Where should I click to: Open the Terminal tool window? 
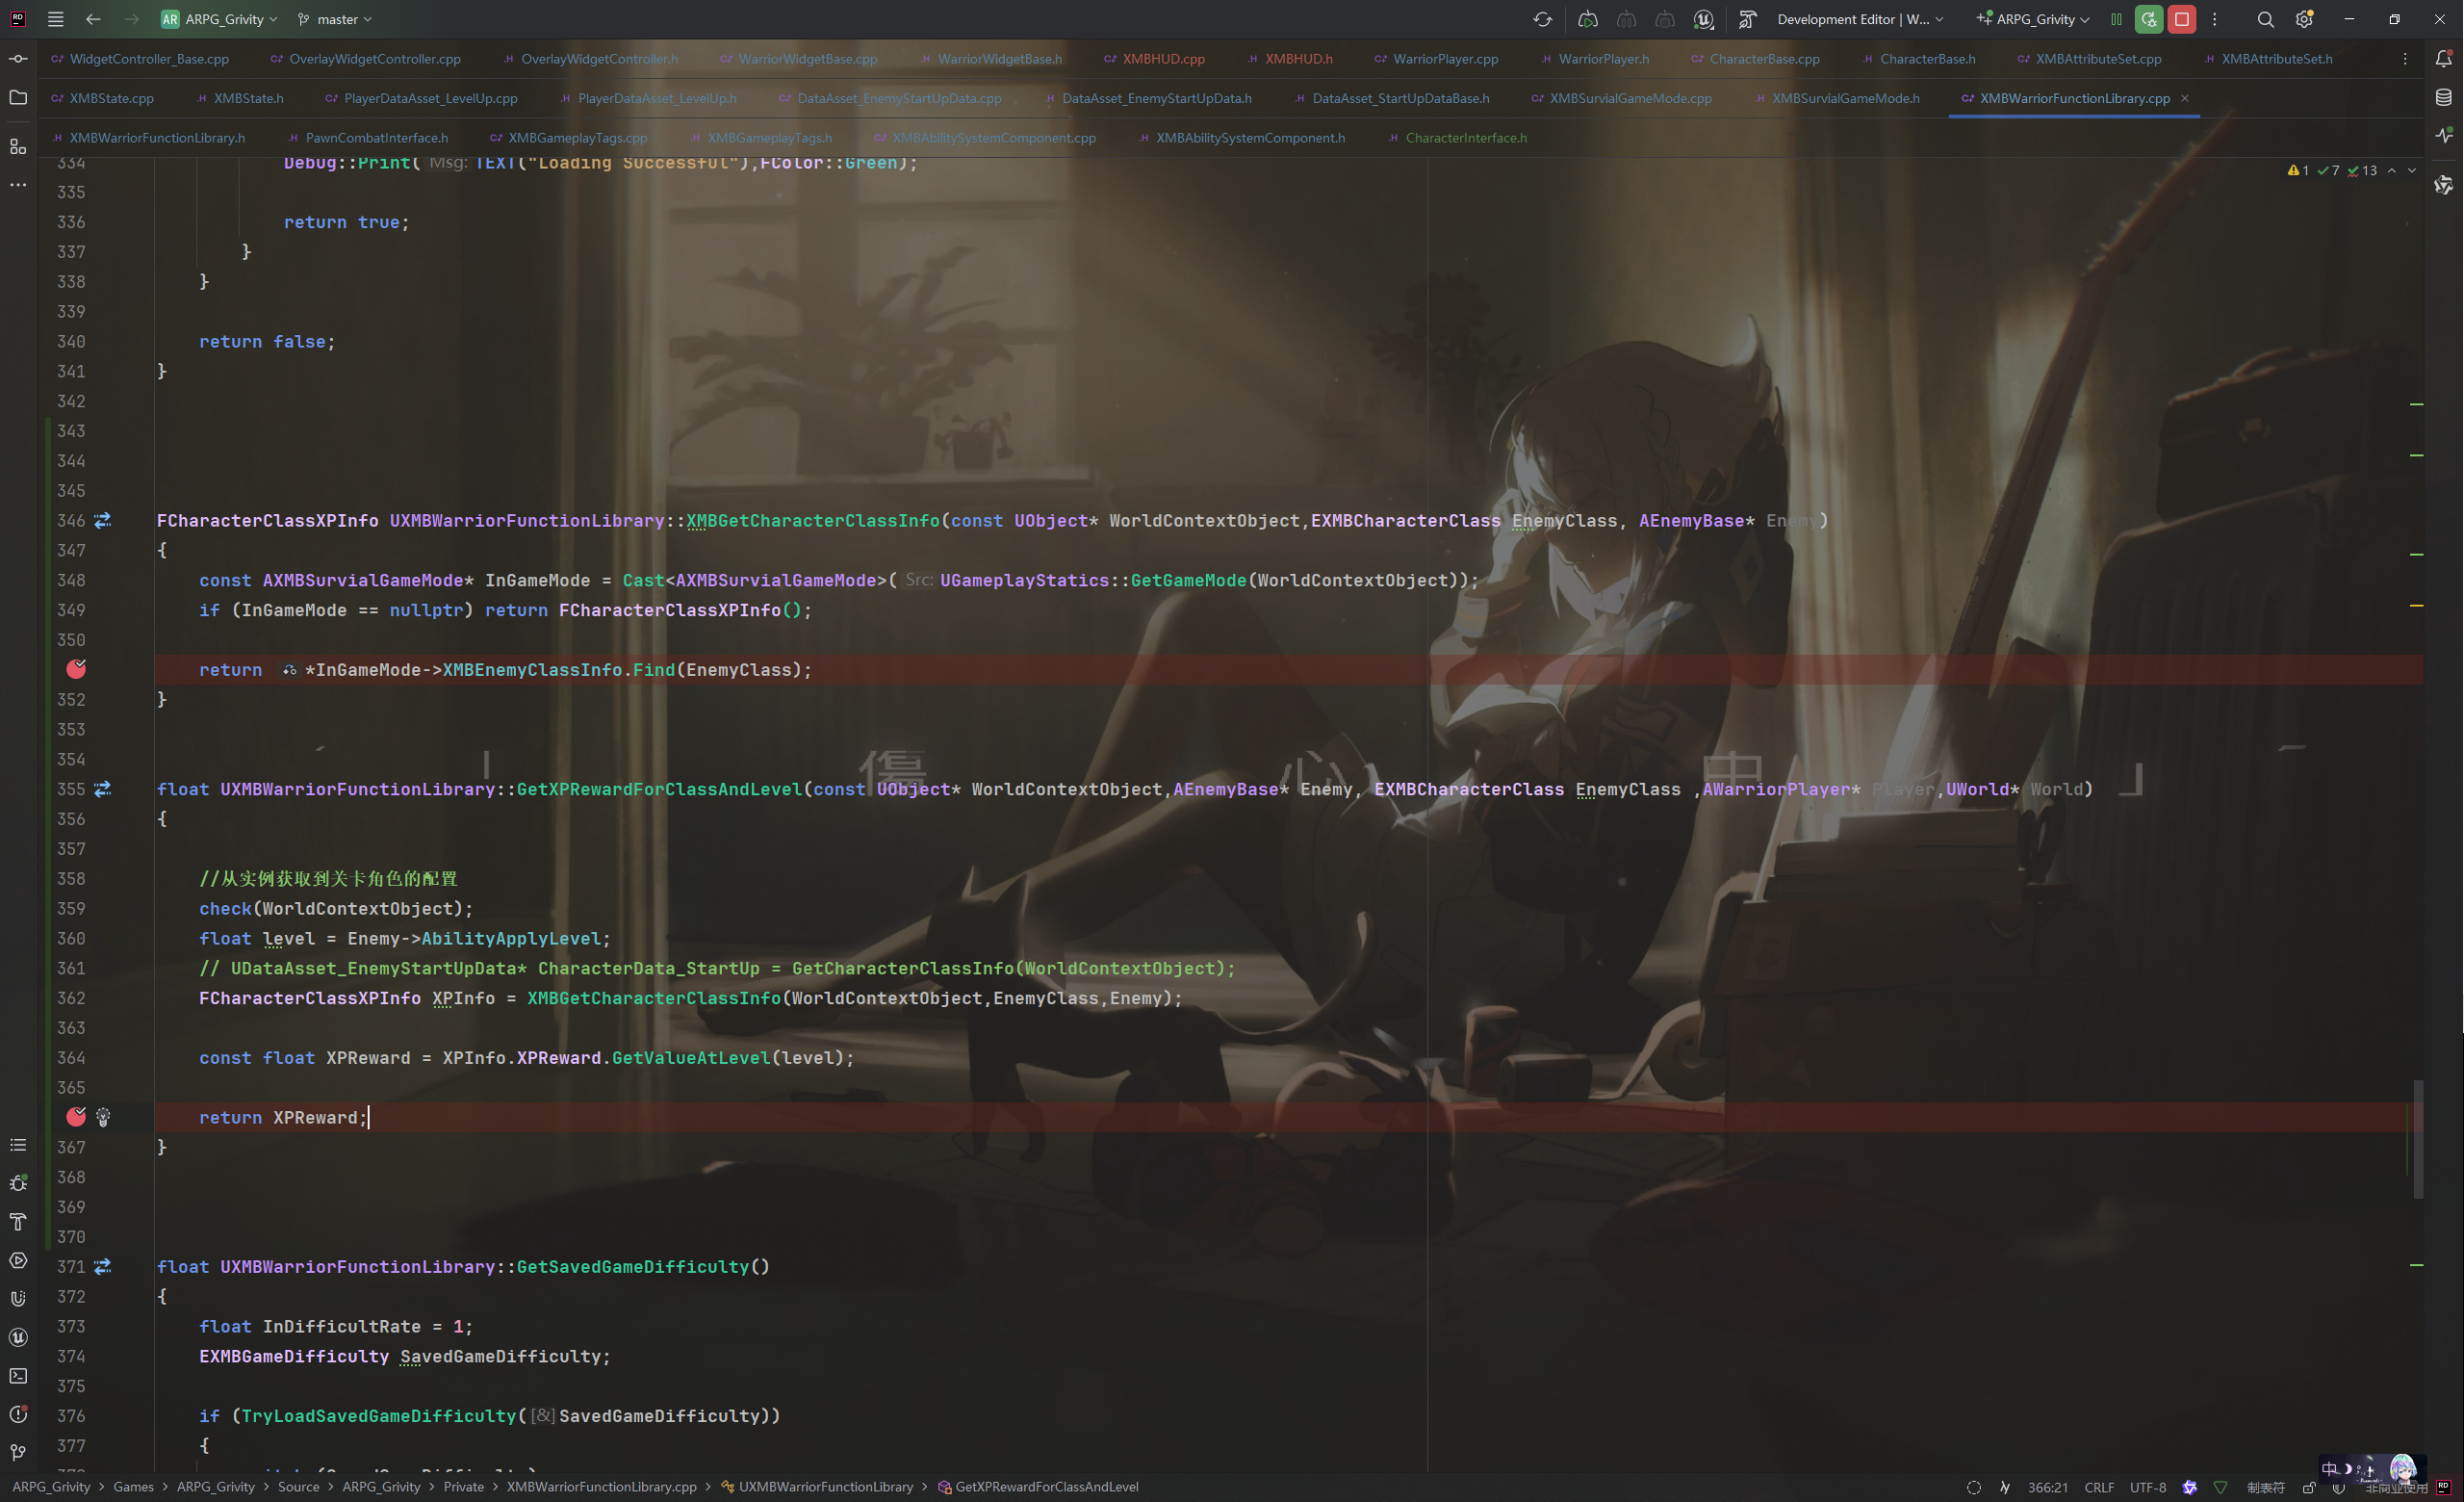tap(18, 1376)
